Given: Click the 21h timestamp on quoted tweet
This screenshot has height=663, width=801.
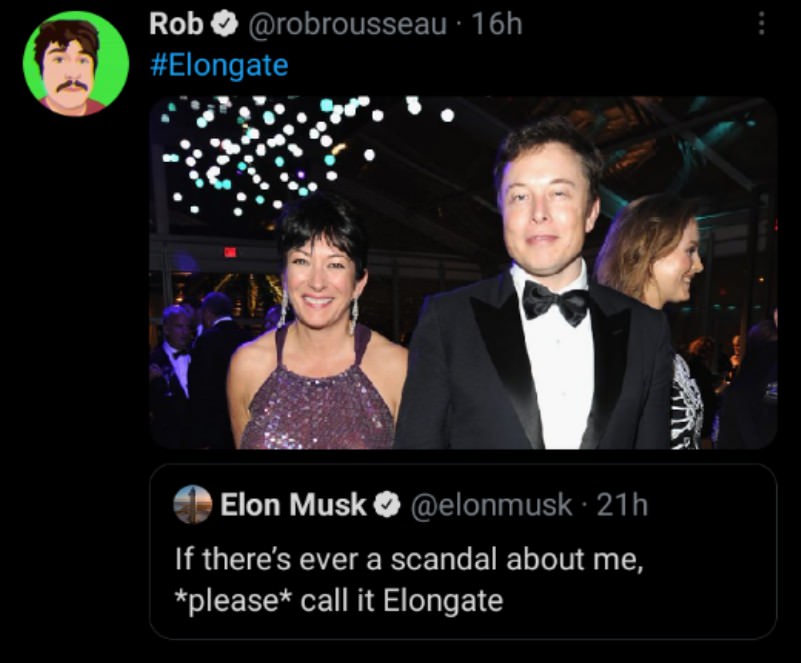Looking at the screenshot, I should [622, 506].
